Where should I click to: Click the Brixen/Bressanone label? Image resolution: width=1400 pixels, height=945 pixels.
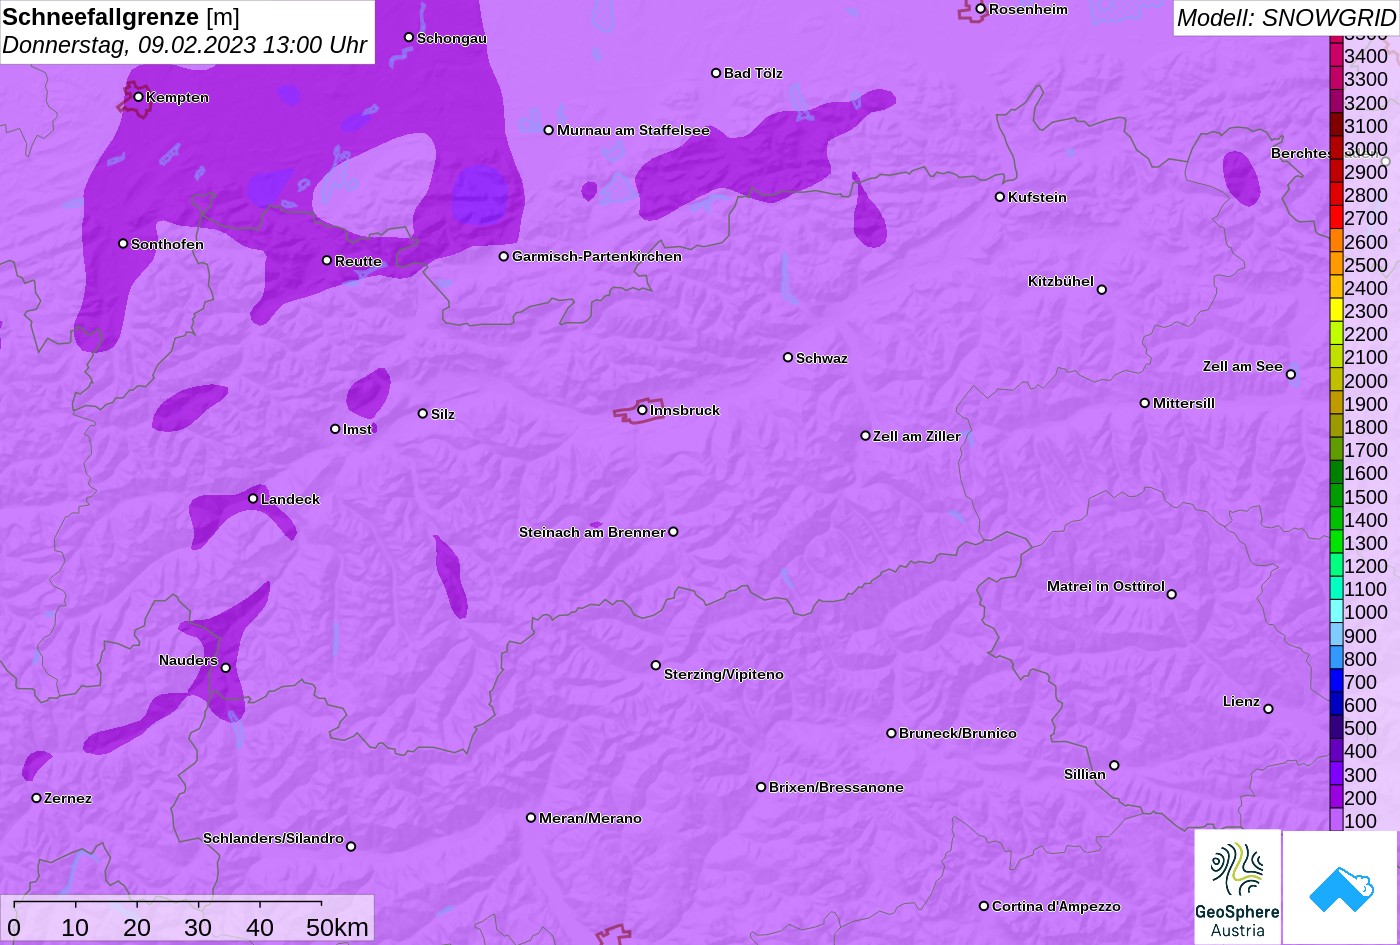(x=836, y=787)
